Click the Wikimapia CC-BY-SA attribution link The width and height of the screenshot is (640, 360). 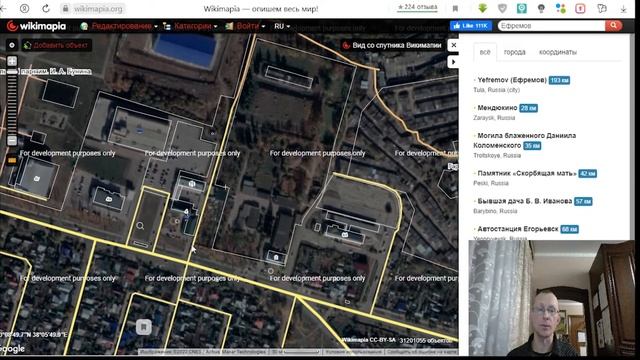click(369, 340)
